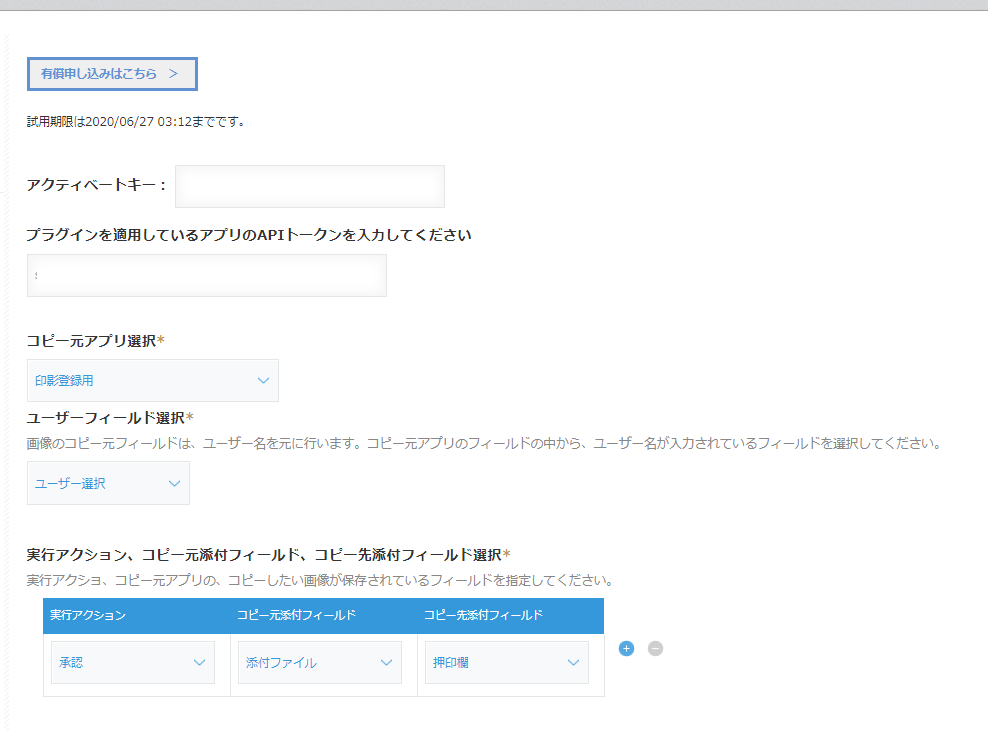
Task: Select the コピー先添付フィールド column header
Action: [x=483, y=615]
